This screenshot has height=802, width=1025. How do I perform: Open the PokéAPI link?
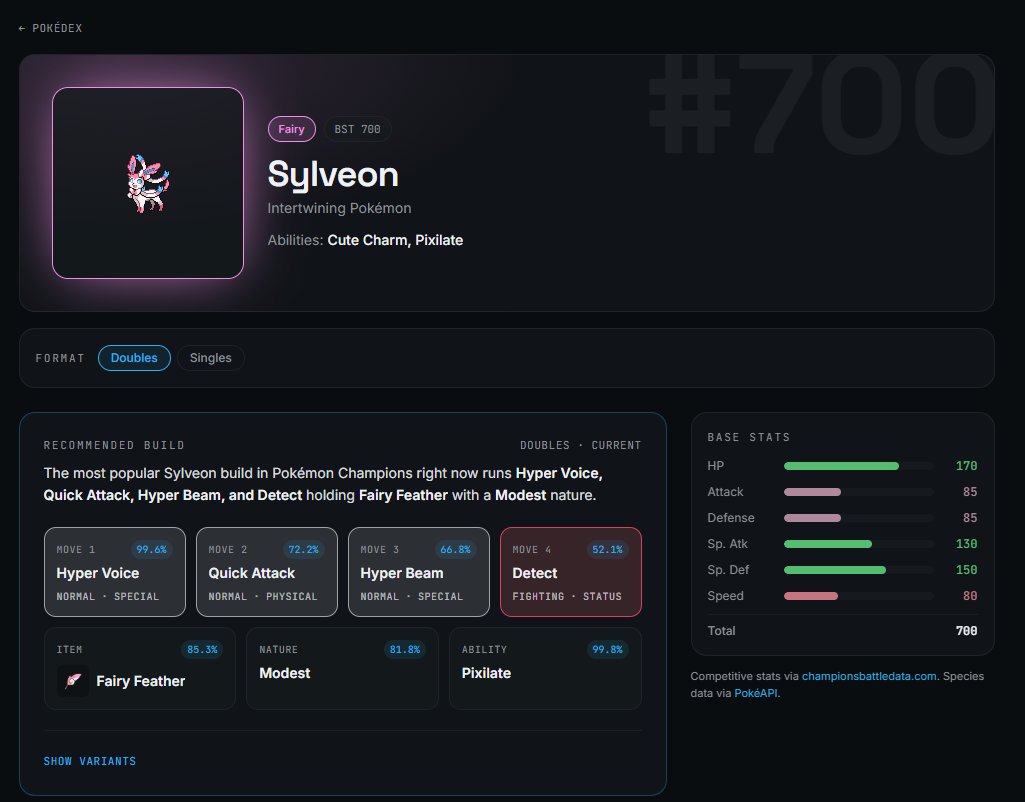756,693
